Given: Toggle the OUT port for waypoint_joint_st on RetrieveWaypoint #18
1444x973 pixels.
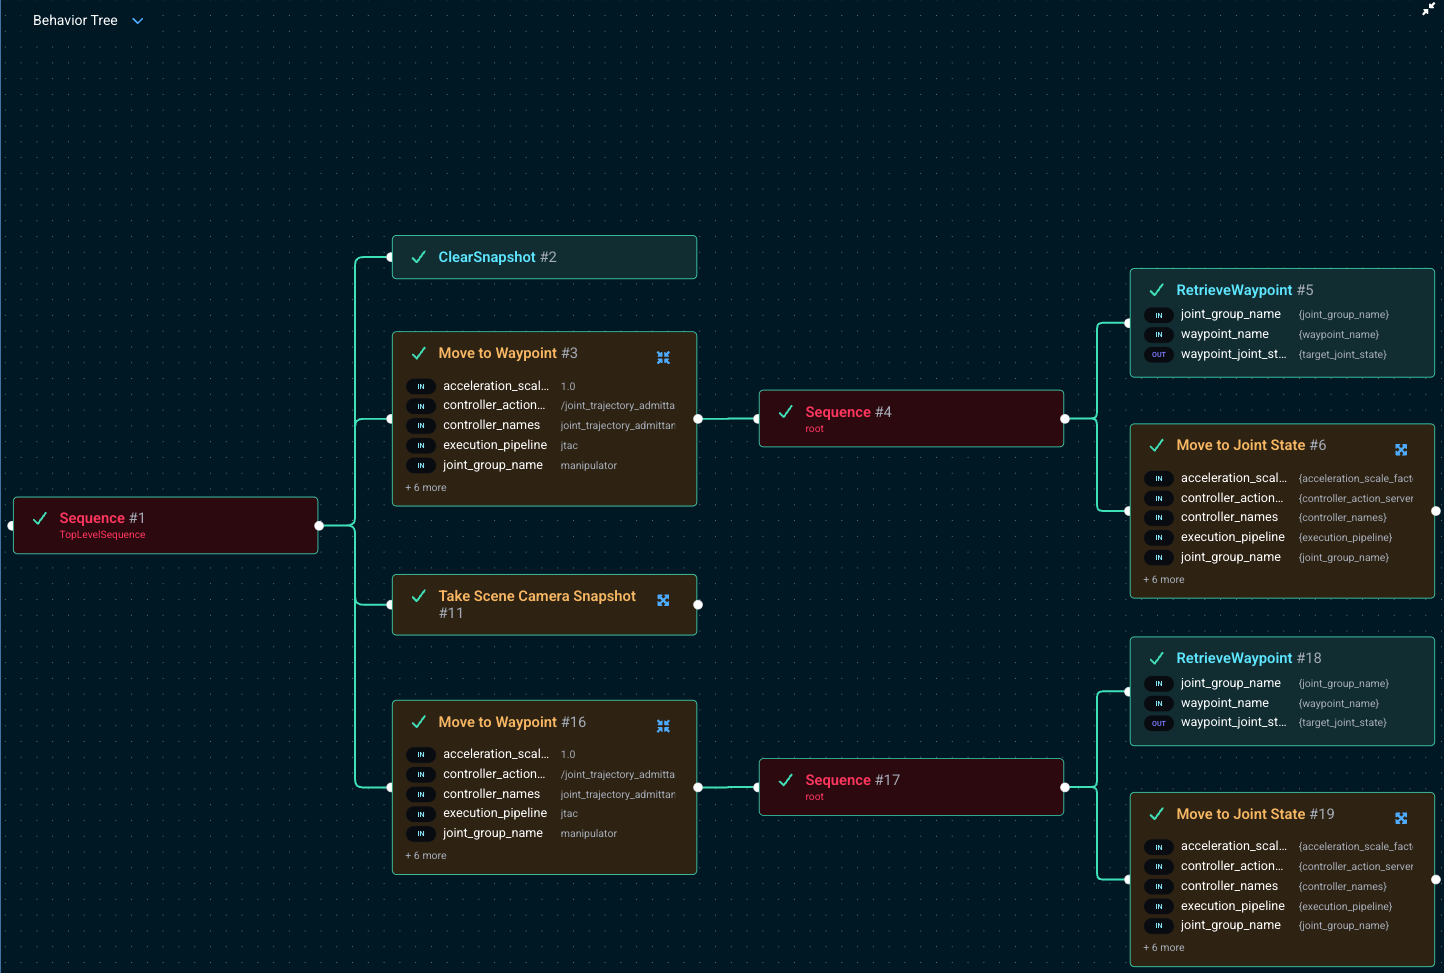Looking at the screenshot, I should [1158, 722].
